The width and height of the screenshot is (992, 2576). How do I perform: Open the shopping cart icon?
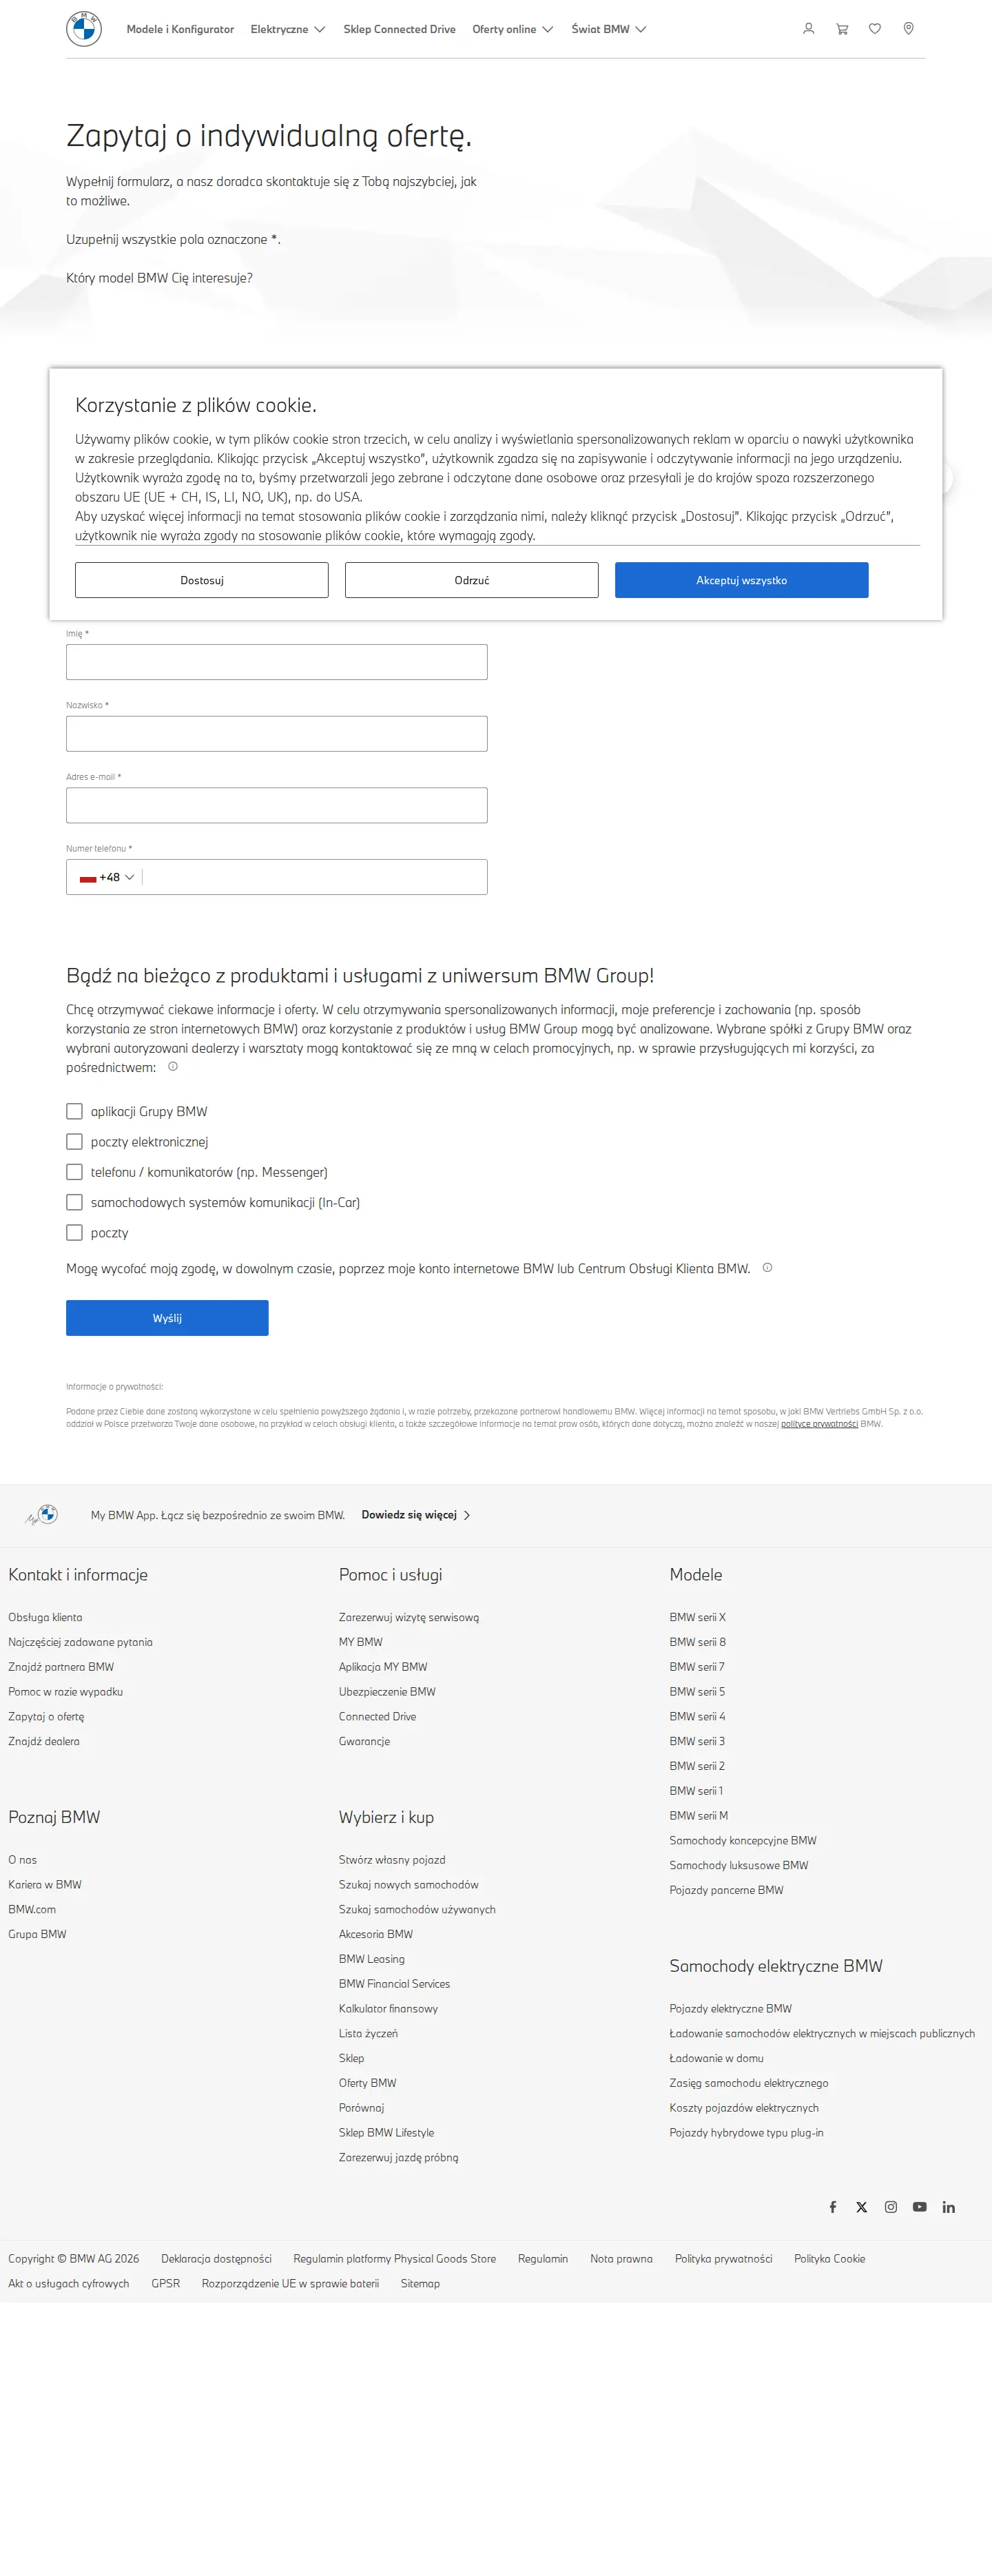coord(842,29)
